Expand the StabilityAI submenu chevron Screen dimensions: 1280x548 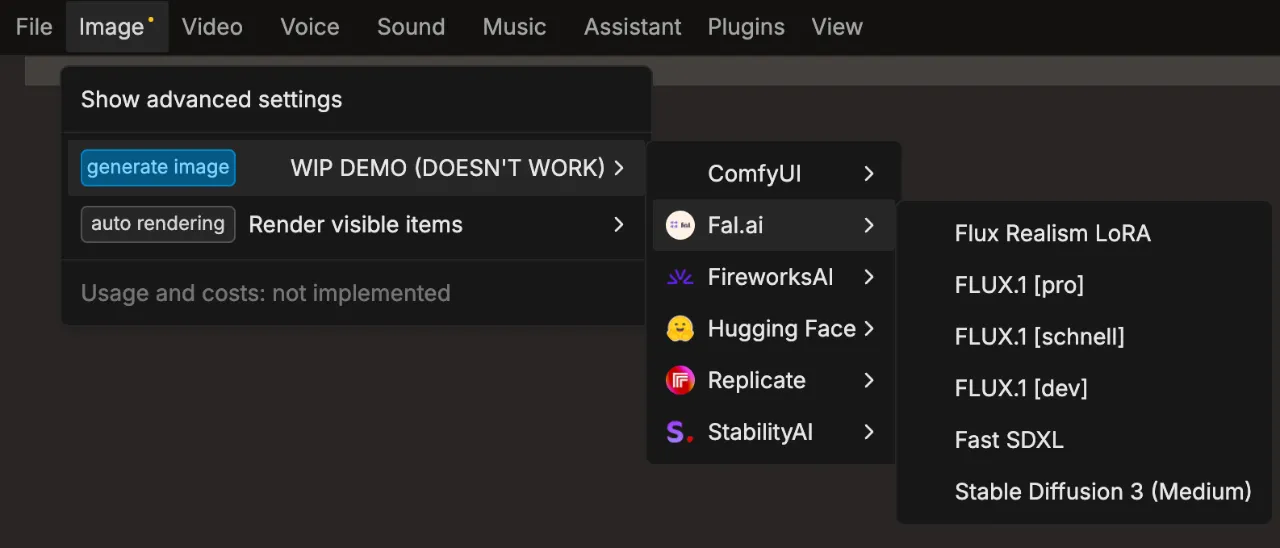(869, 432)
